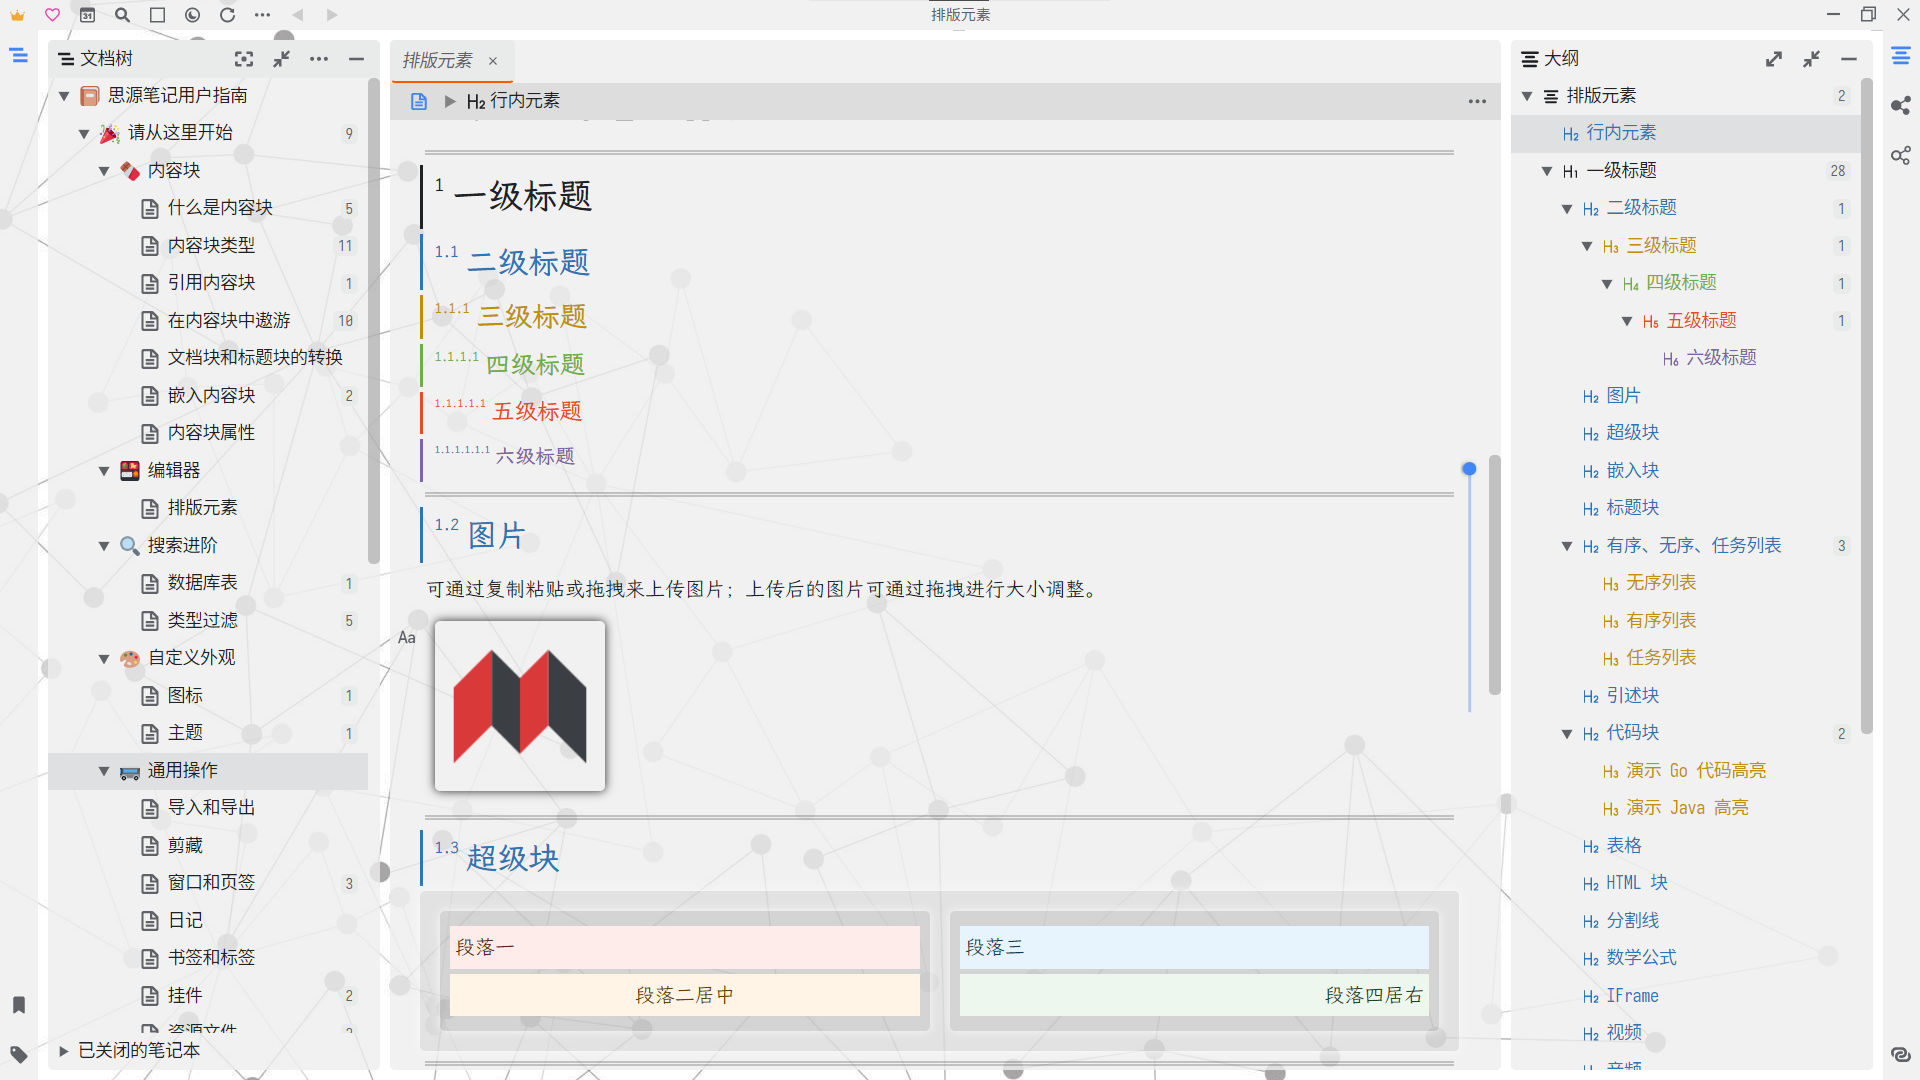Collapse all in the 文档树 panel
The width and height of the screenshot is (1920, 1080).
pyautogui.click(x=282, y=59)
